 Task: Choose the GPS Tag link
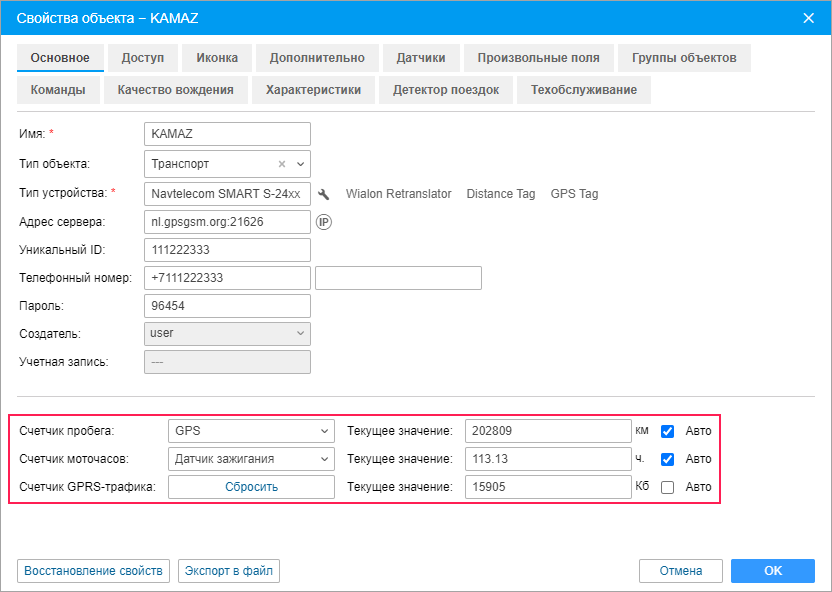(574, 194)
